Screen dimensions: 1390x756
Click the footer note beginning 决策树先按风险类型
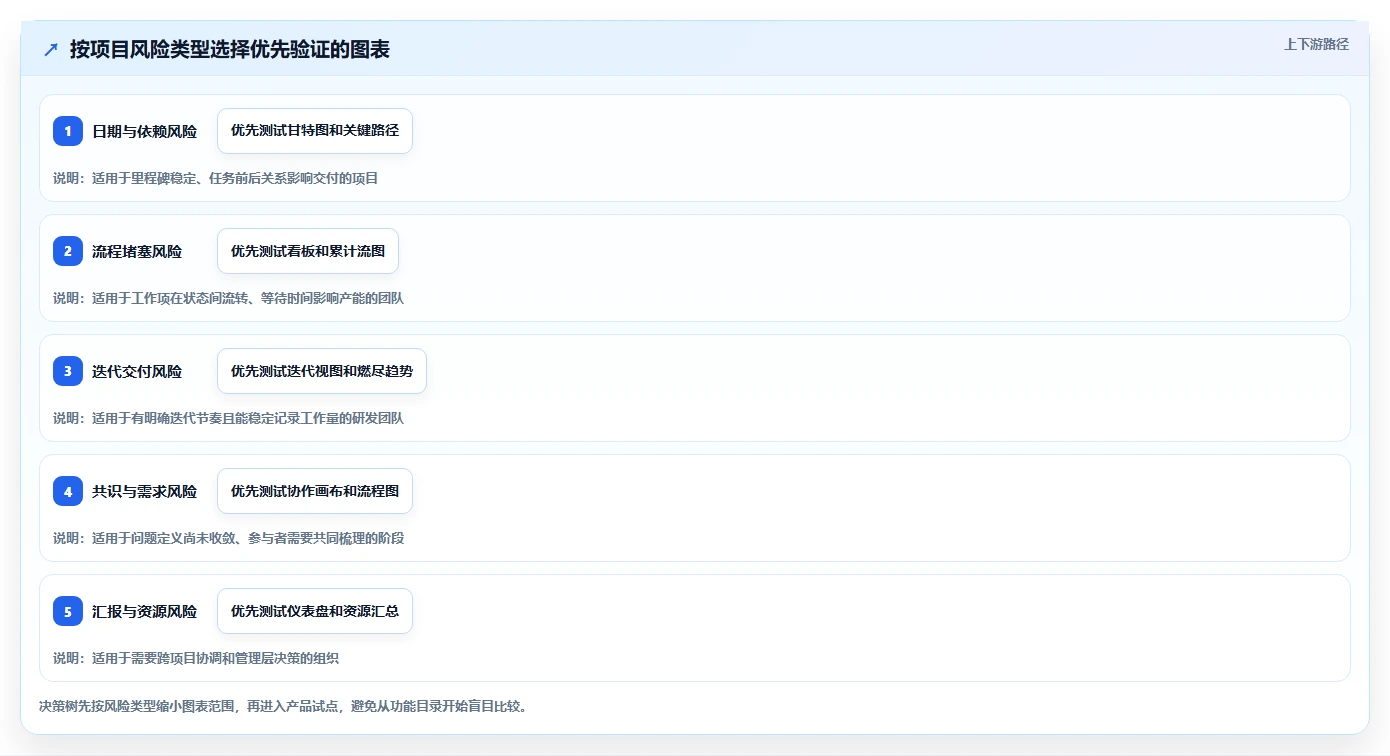[x=283, y=706]
